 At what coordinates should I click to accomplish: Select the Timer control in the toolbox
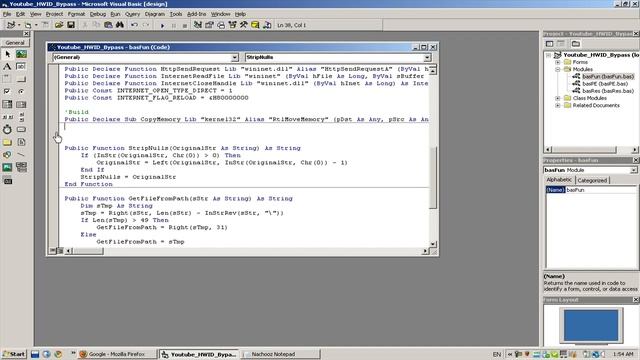7,130
